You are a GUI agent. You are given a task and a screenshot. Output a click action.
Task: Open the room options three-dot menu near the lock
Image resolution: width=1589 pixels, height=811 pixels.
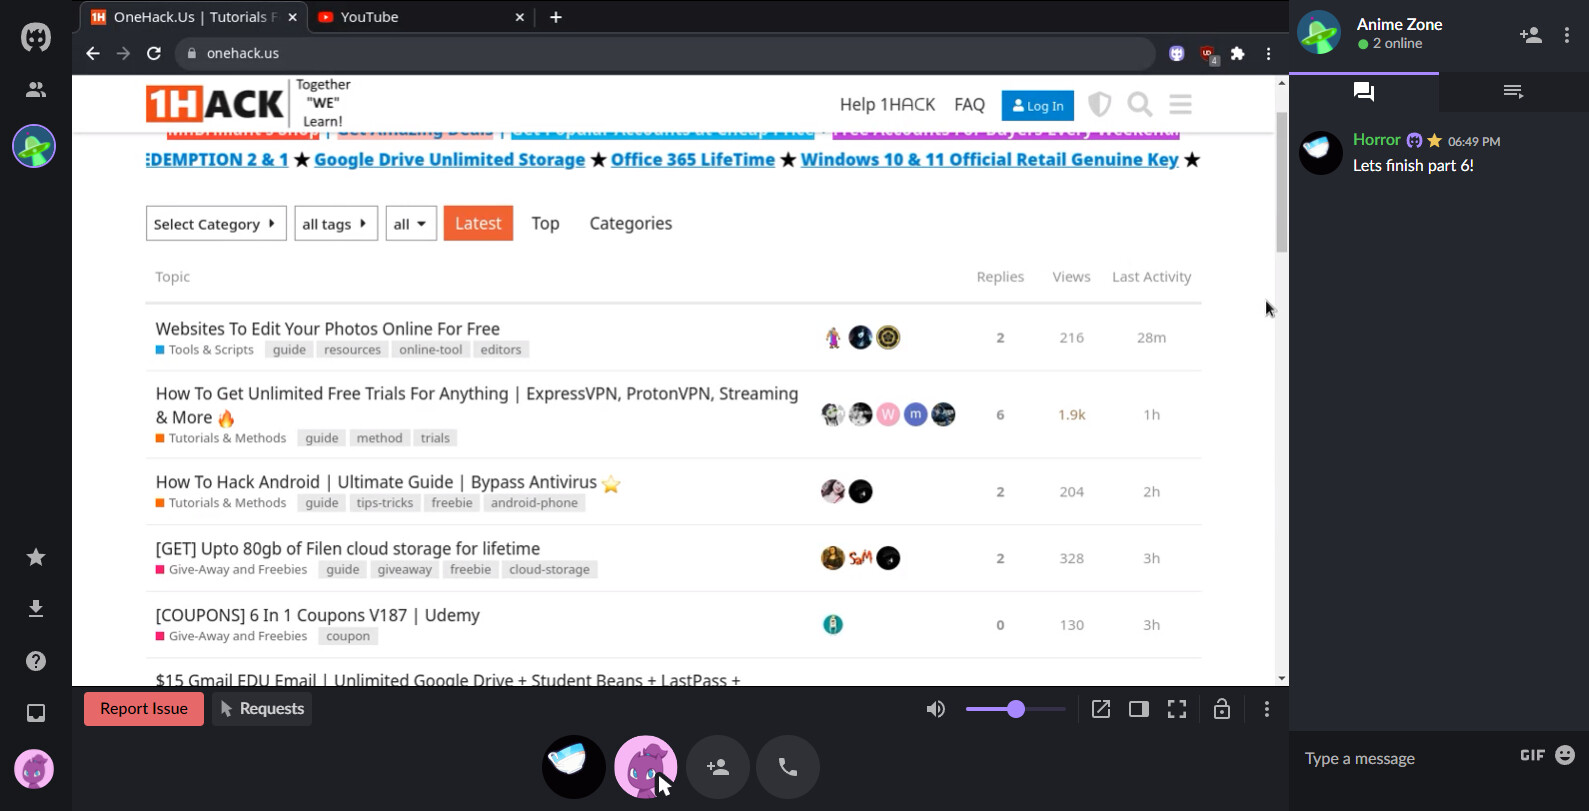[1267, 709]
